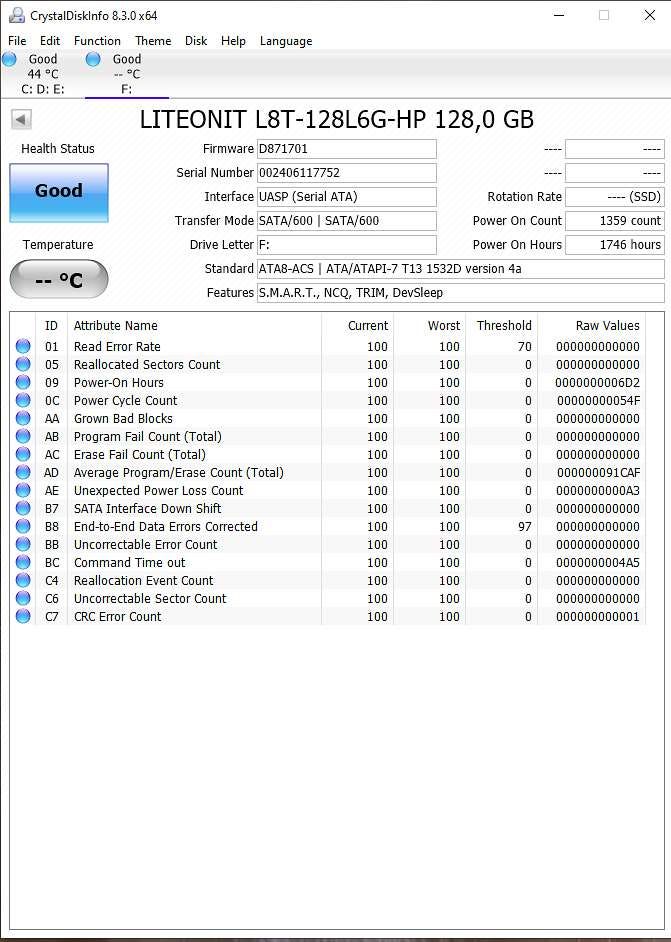671x942 pixels.
Task: Click status icon for Reallocation Event Count
Action: click(x=23, y=580)
